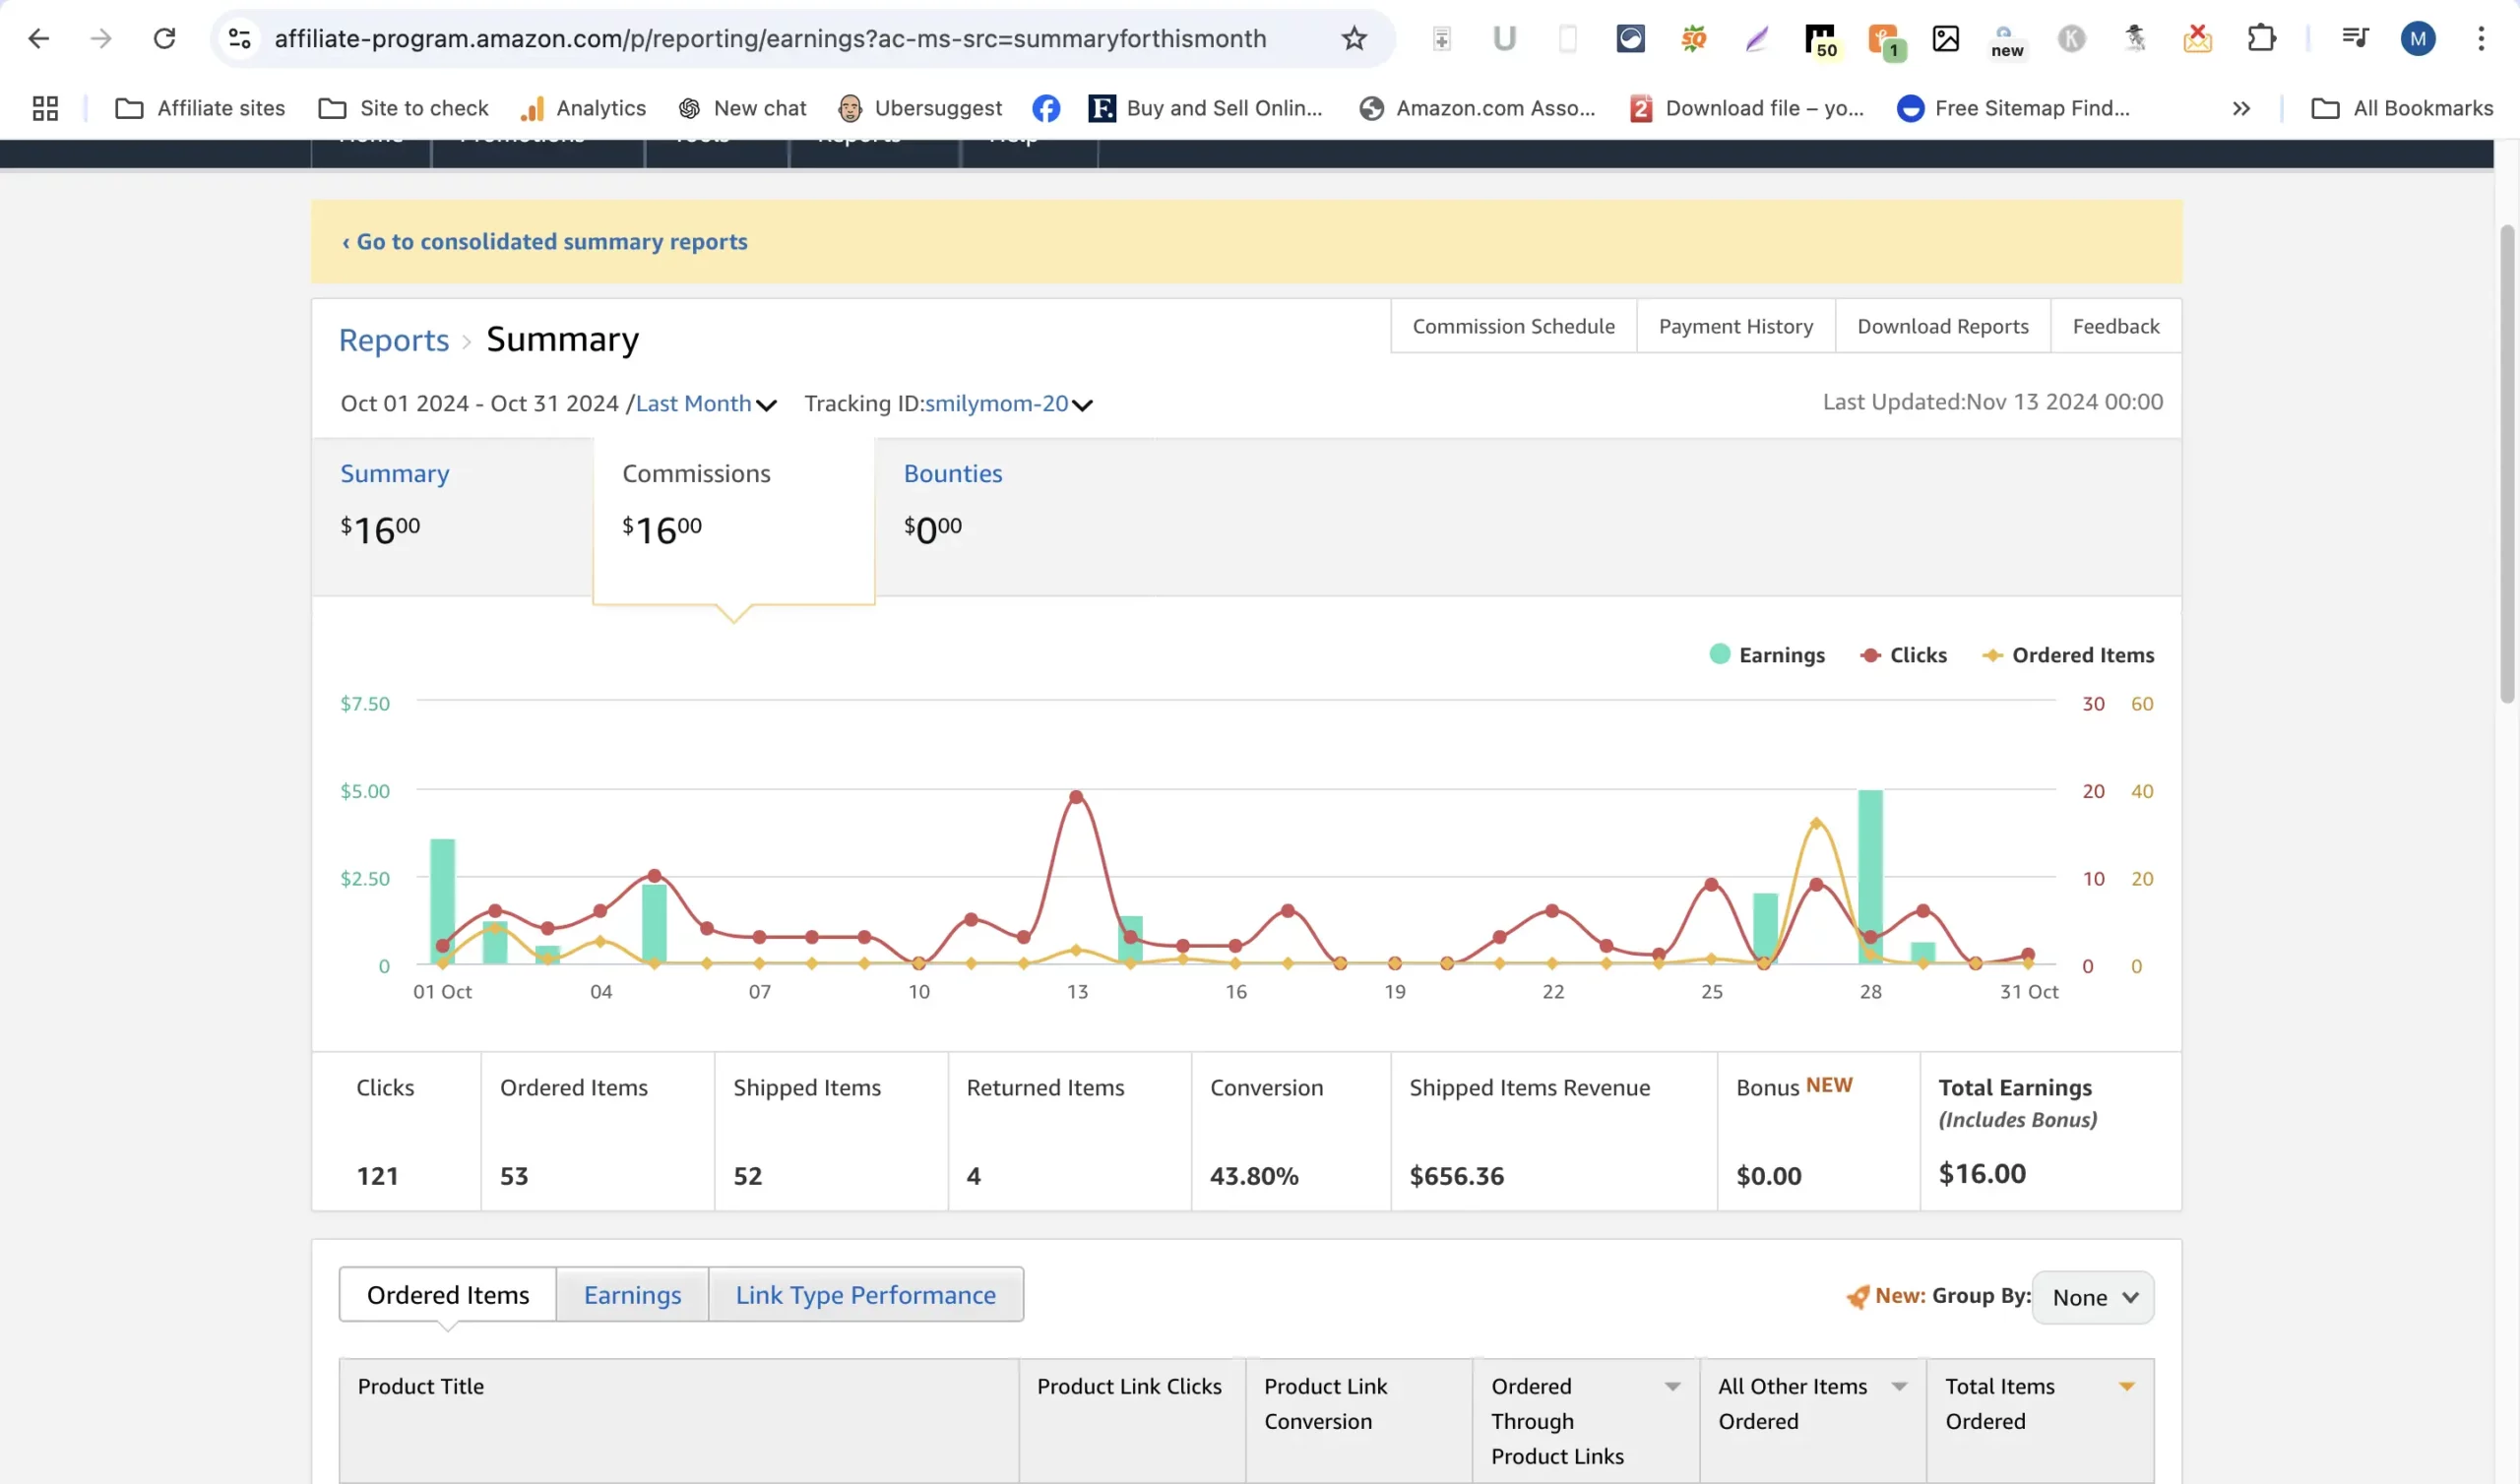Click the Shipped Items Revenue value $656.36

pos(1456,1176)
